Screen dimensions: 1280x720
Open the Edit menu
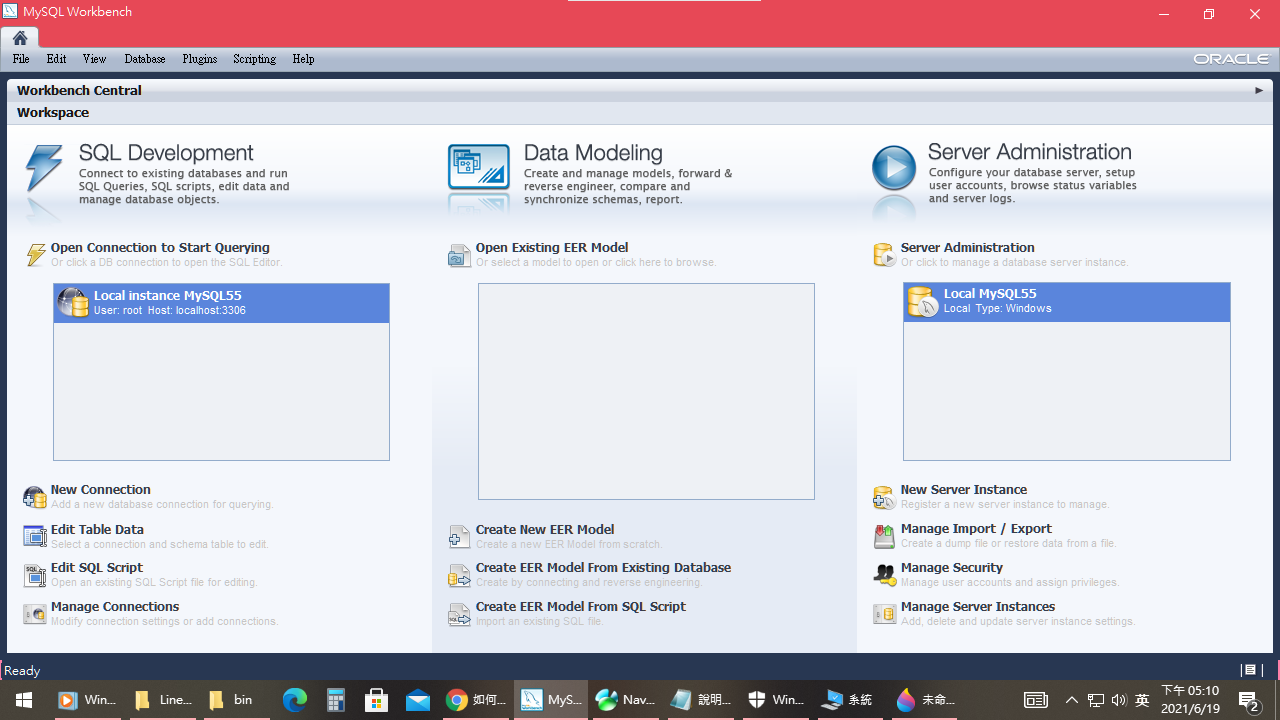(56, 59)
